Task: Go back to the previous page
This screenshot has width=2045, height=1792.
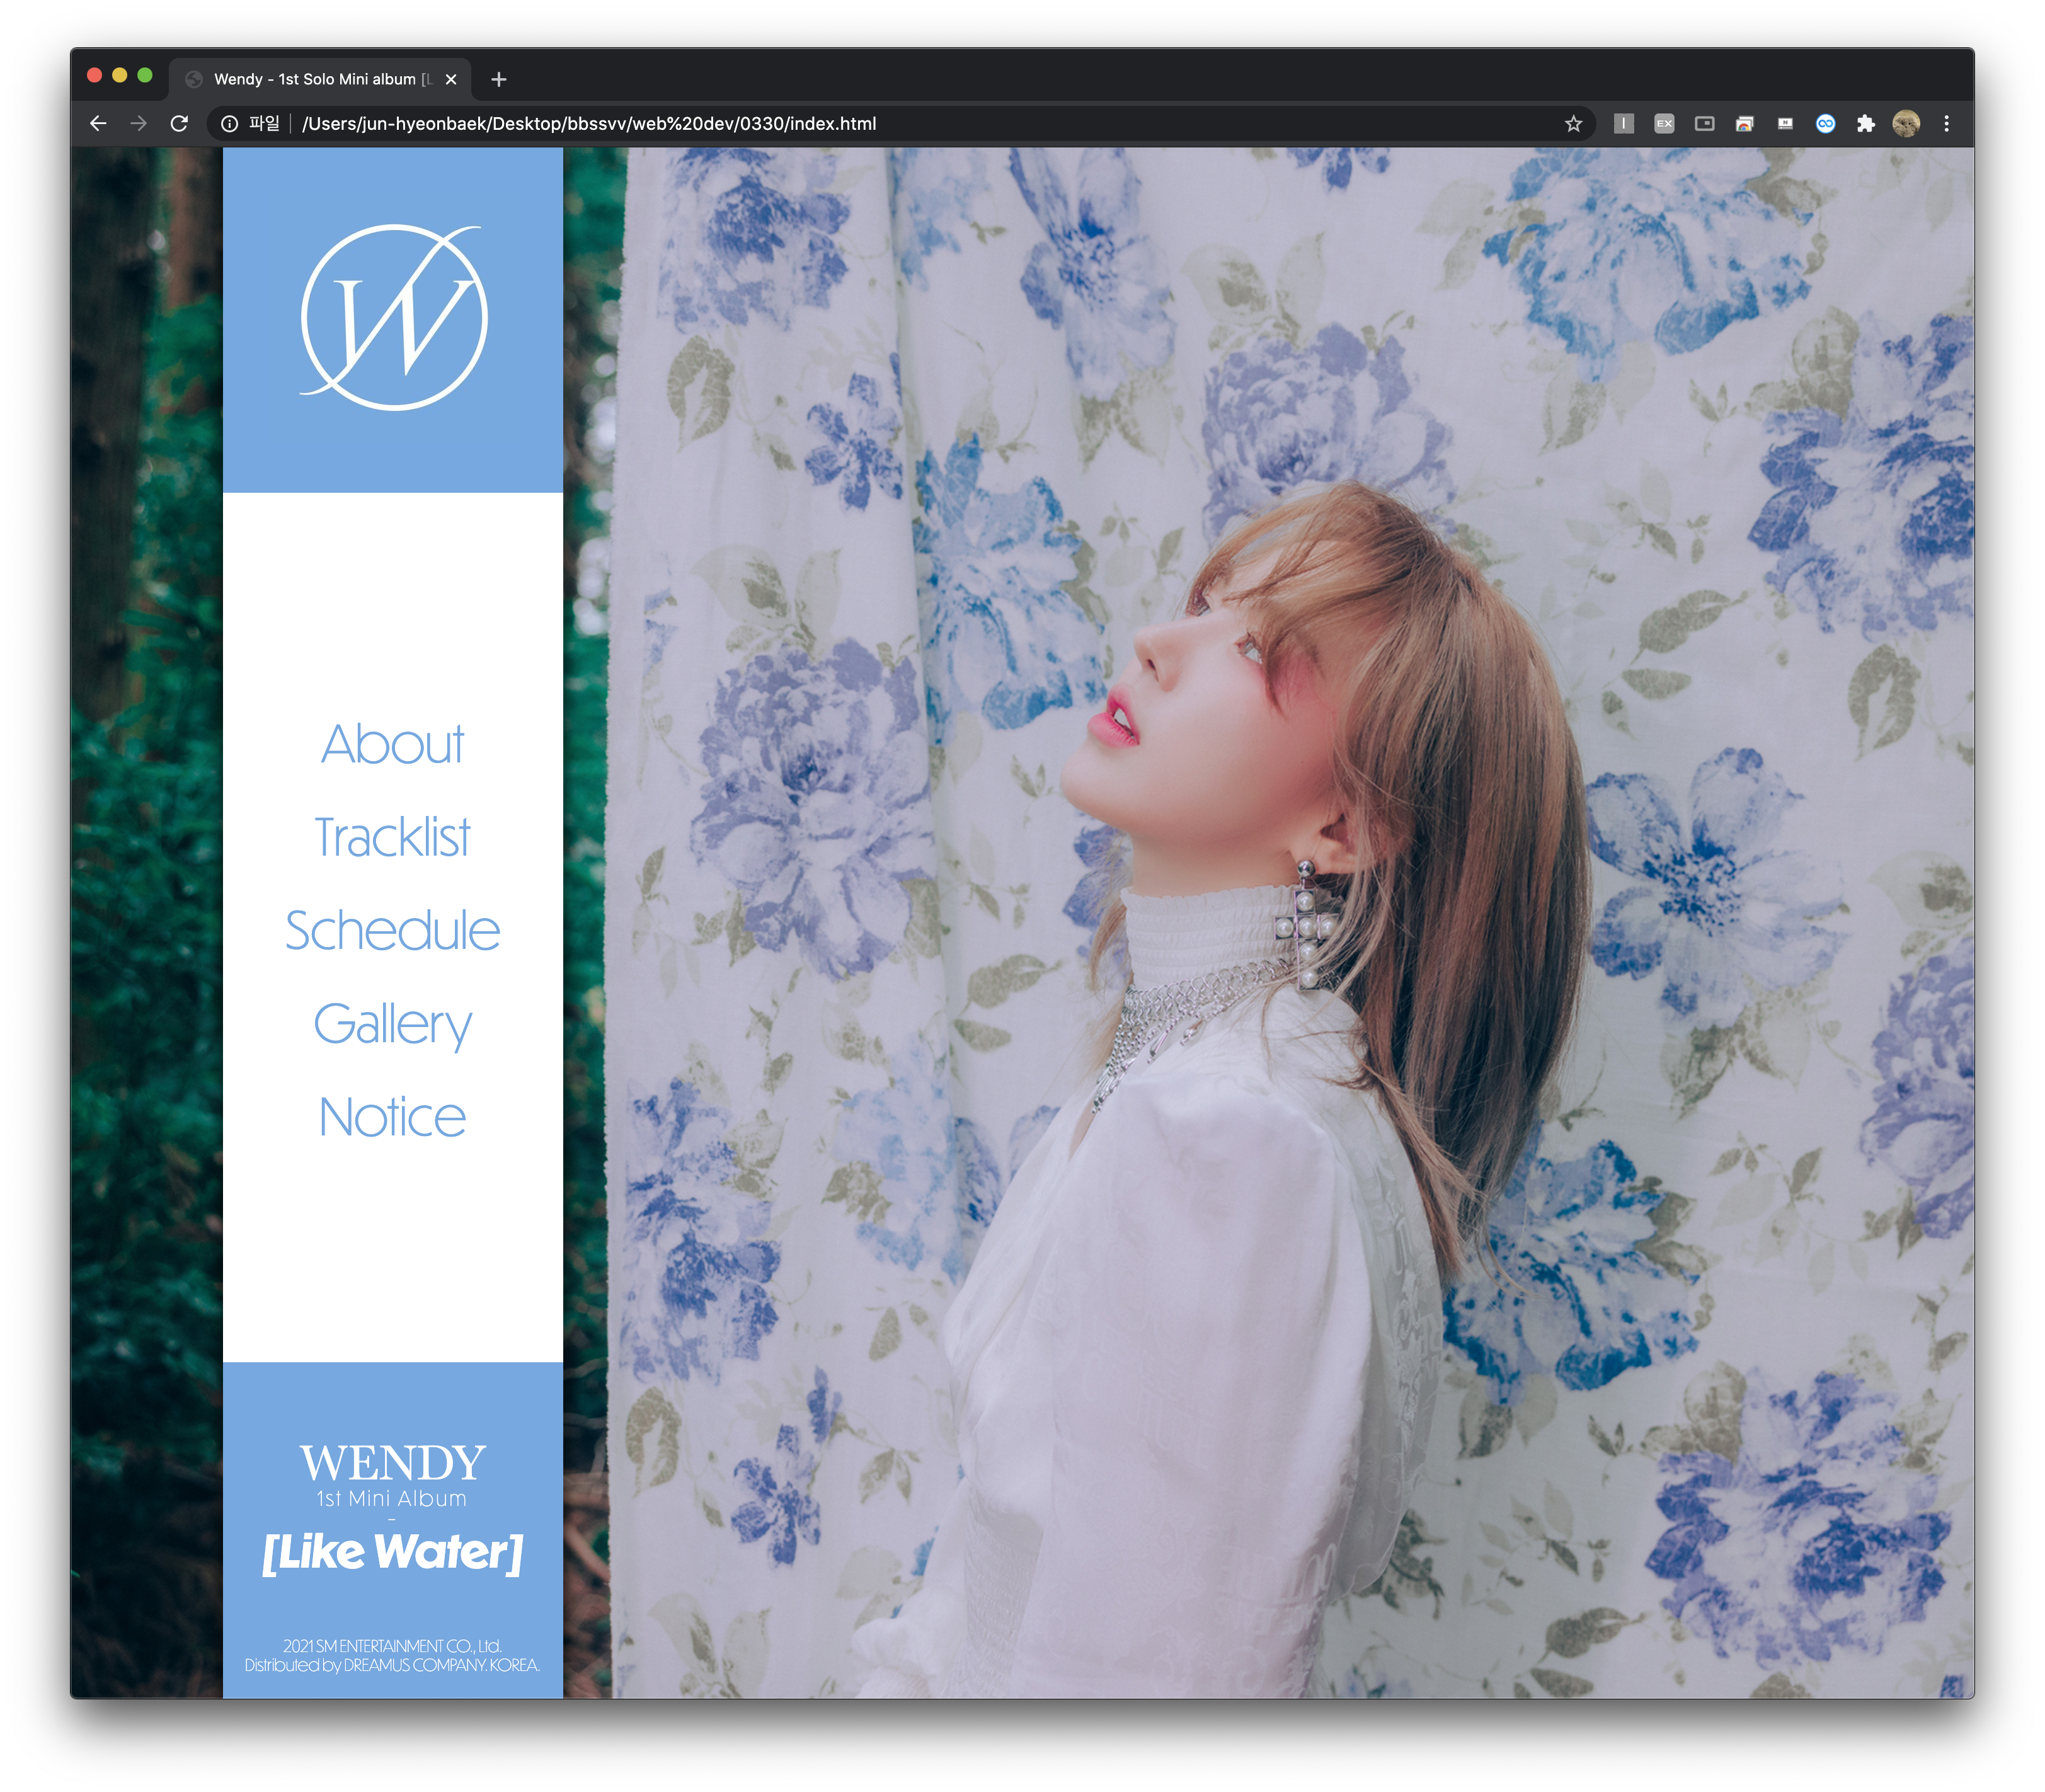Action: point(98,124)
